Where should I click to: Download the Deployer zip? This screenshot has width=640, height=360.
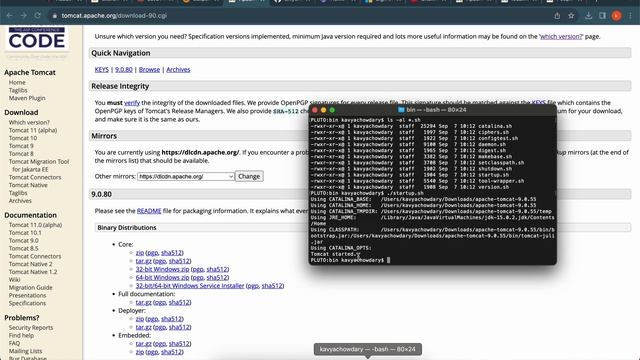click(x=140, y=319)
